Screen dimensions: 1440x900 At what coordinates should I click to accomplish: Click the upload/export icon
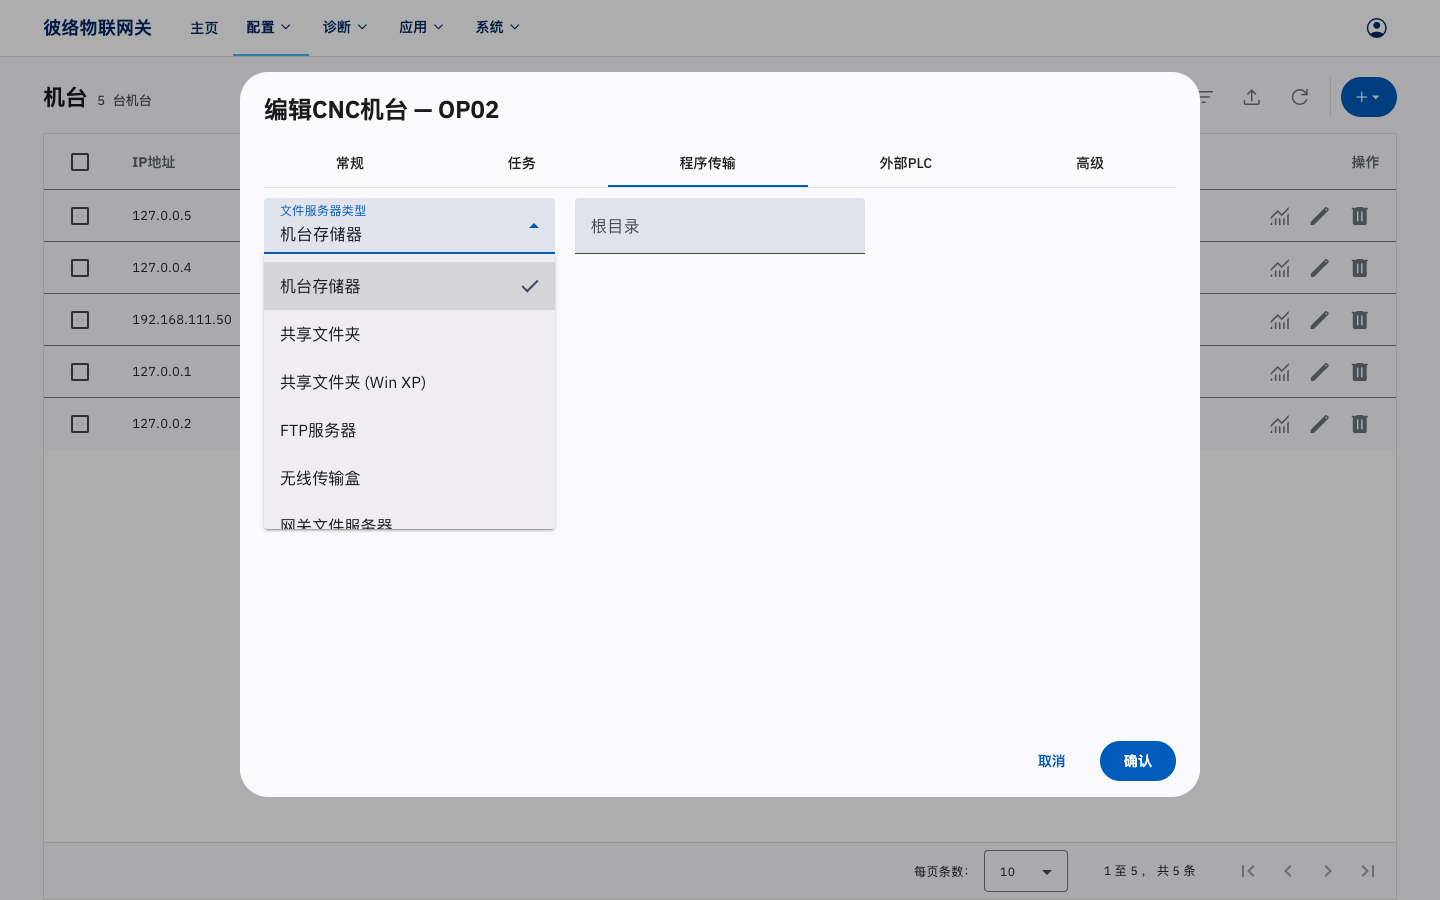tap(1252, 97)
